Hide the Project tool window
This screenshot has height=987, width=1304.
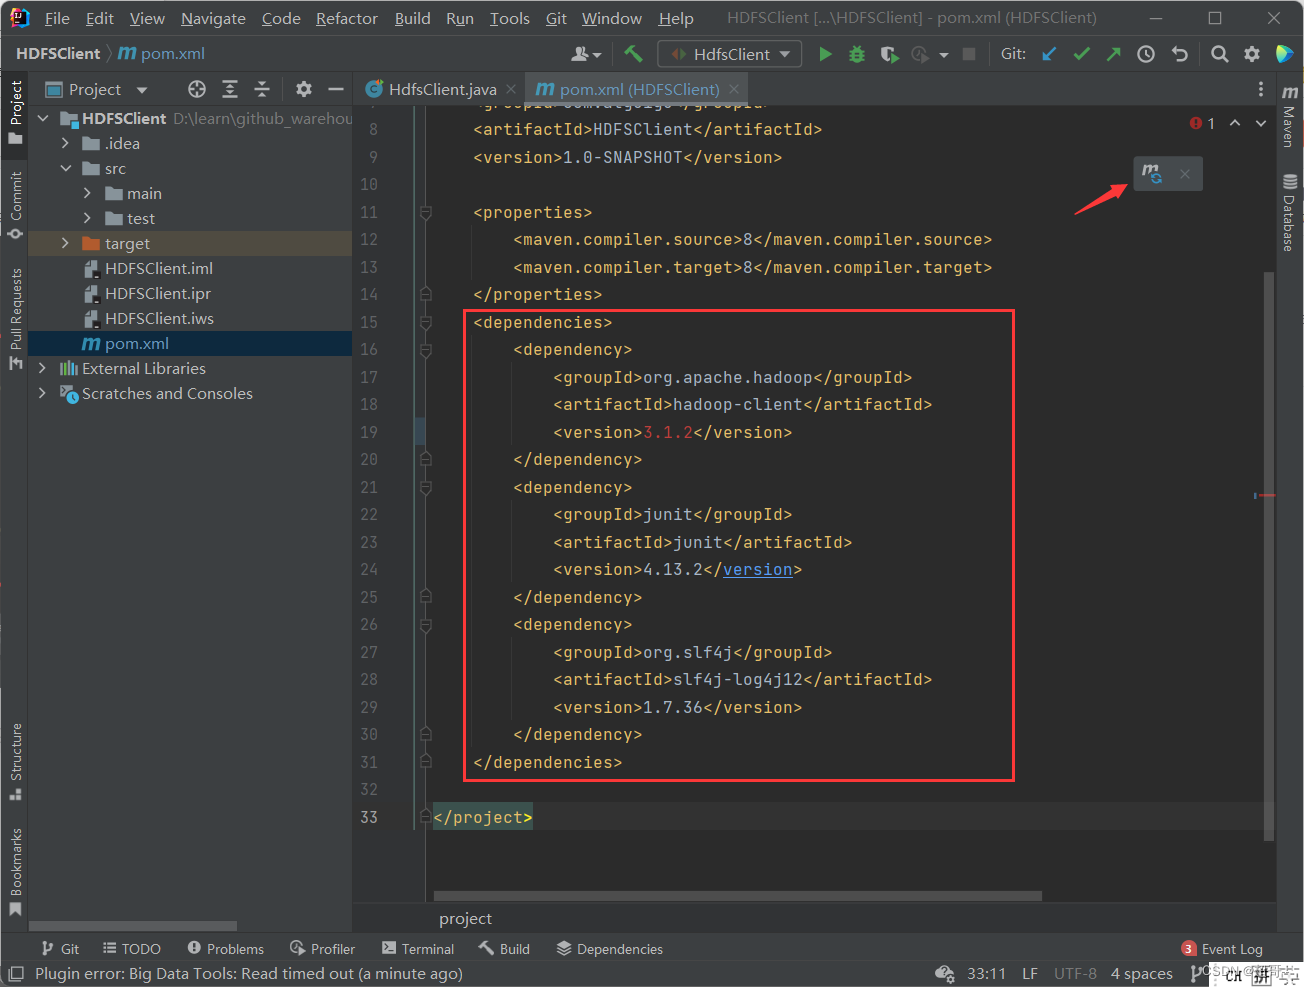336,89
